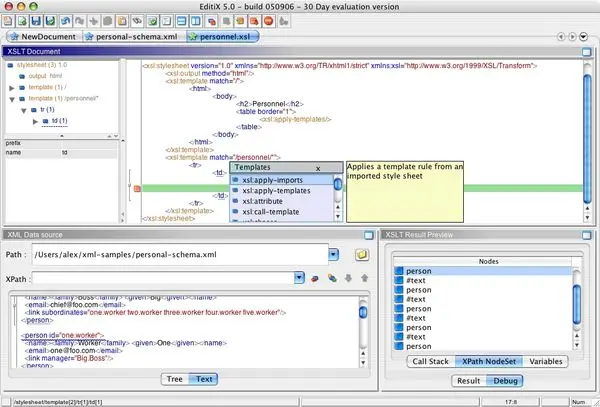
Task: Click the vertical split view icon
Action: [x=196, y=21]
